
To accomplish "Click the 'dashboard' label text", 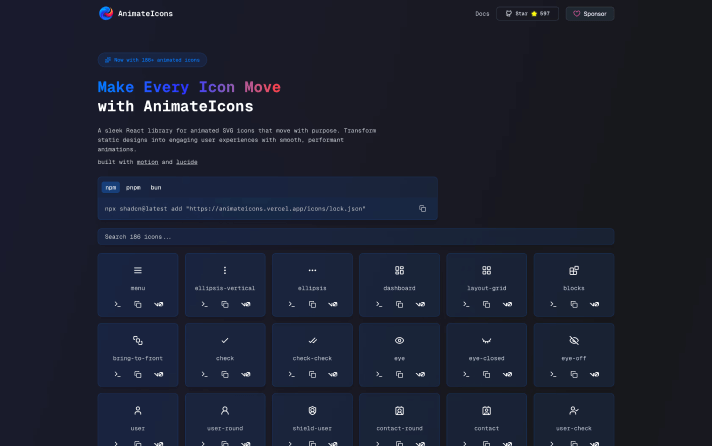I will 399,288.
